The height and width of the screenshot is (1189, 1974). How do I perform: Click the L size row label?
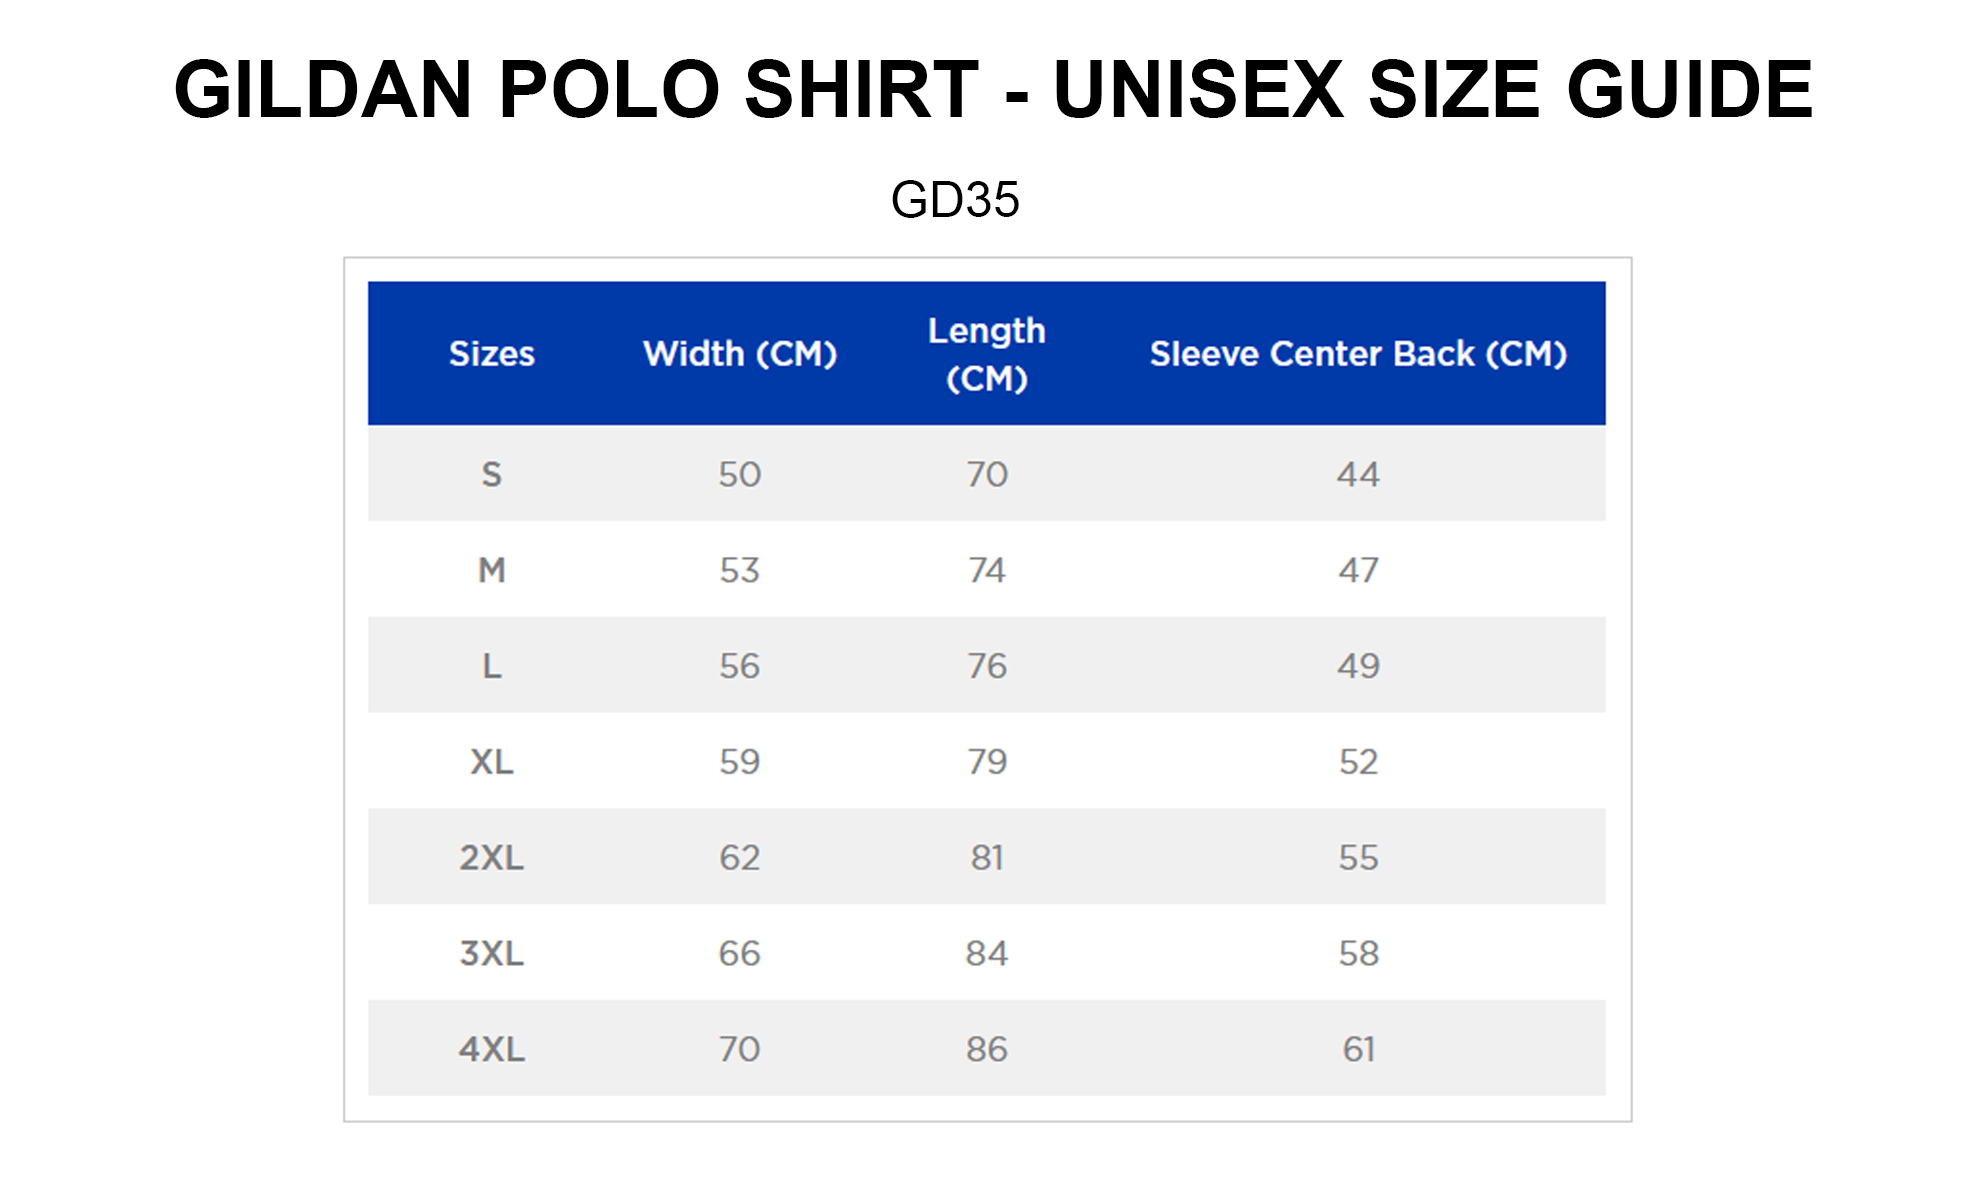click(x=491, y=666)
